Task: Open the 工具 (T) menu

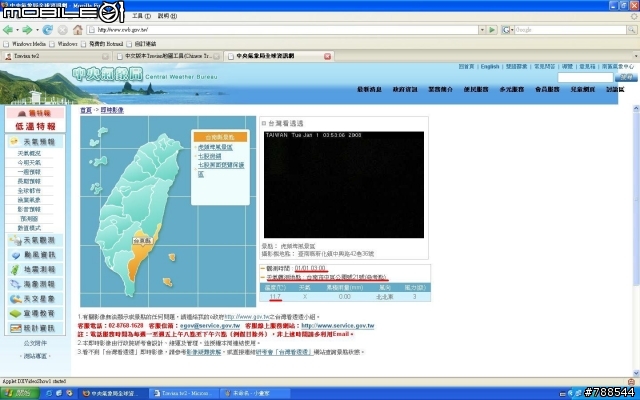Action: [x=141, y=16]
